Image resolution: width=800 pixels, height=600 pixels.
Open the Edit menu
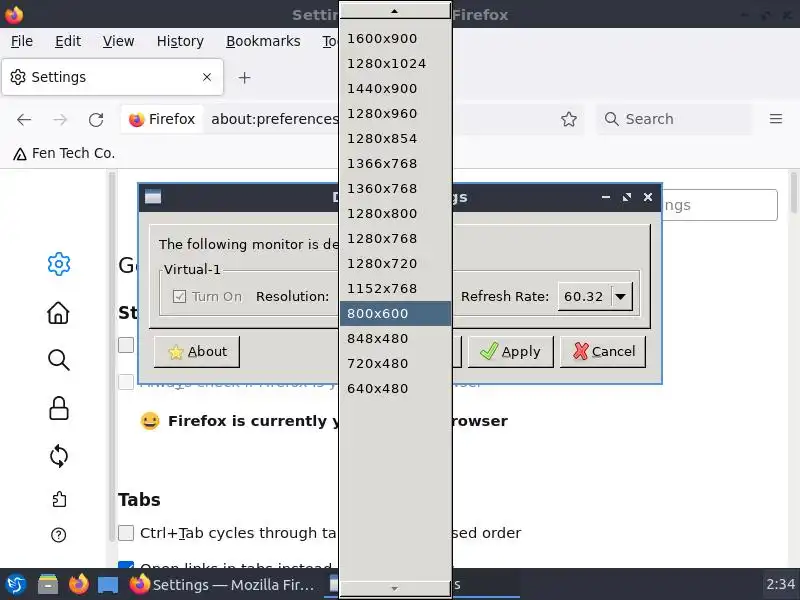click(68, 41)
